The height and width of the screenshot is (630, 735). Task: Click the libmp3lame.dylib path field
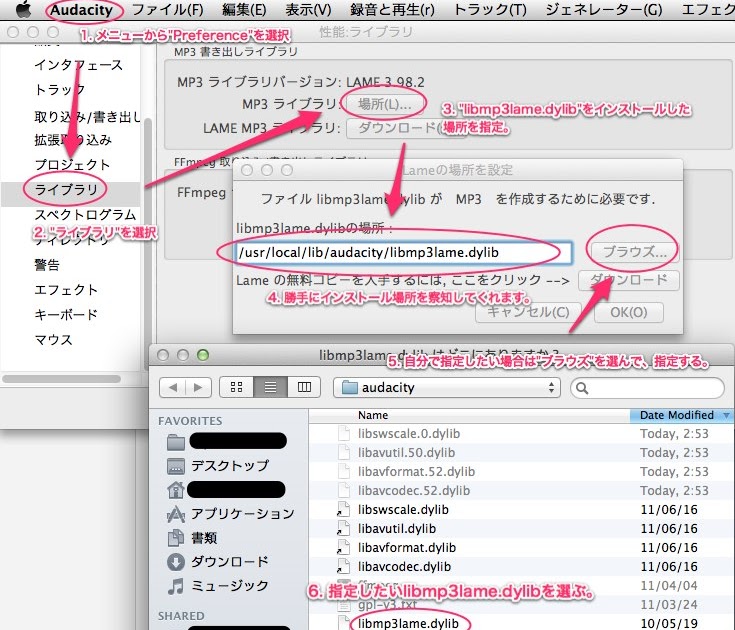click(x=404, y=253)
